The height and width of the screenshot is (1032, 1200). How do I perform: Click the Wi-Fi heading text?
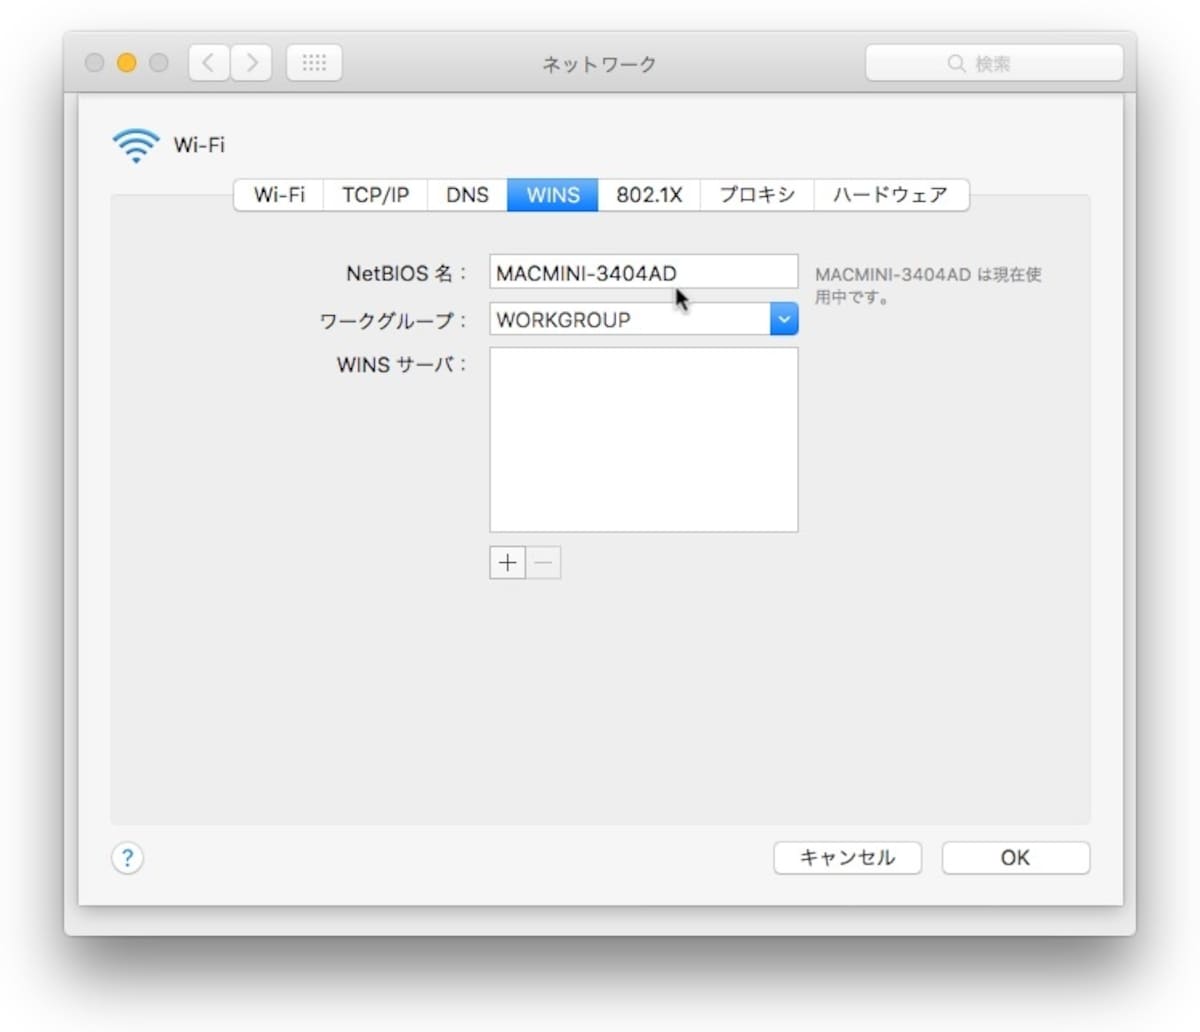[199, 145]
